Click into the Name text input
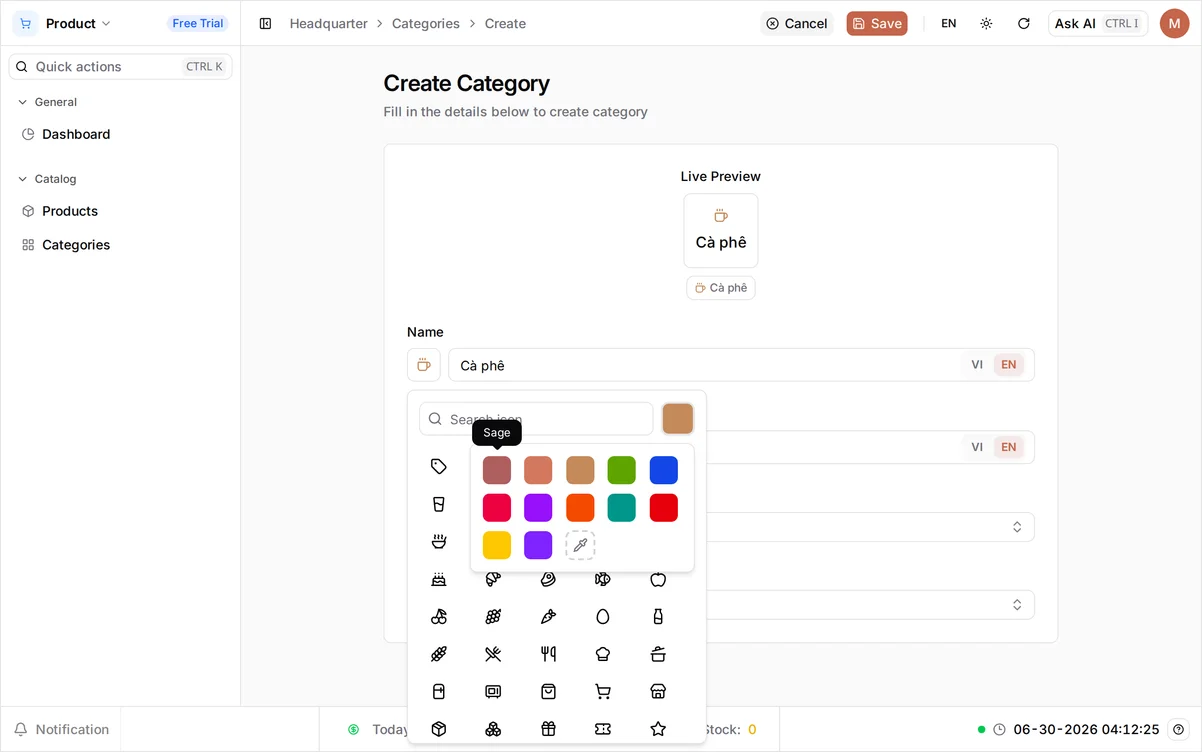This screenshot has width=1202, height=752. click(x=705, y=365)
